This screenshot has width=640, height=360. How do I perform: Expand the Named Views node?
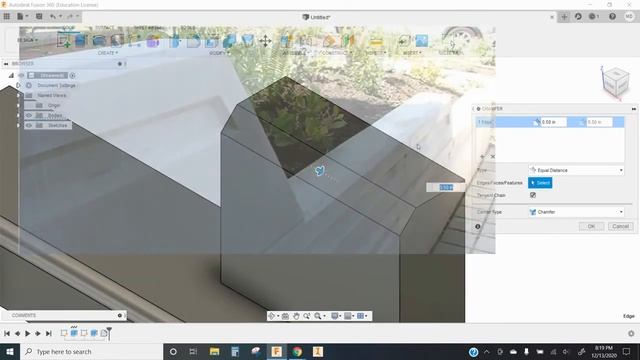point(18,95)
